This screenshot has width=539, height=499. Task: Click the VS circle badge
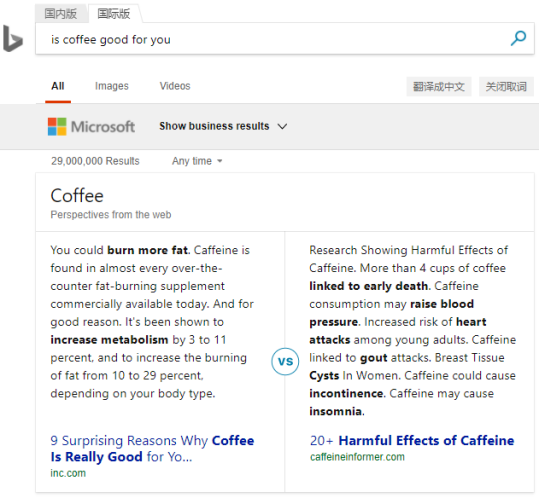[285, 361]
